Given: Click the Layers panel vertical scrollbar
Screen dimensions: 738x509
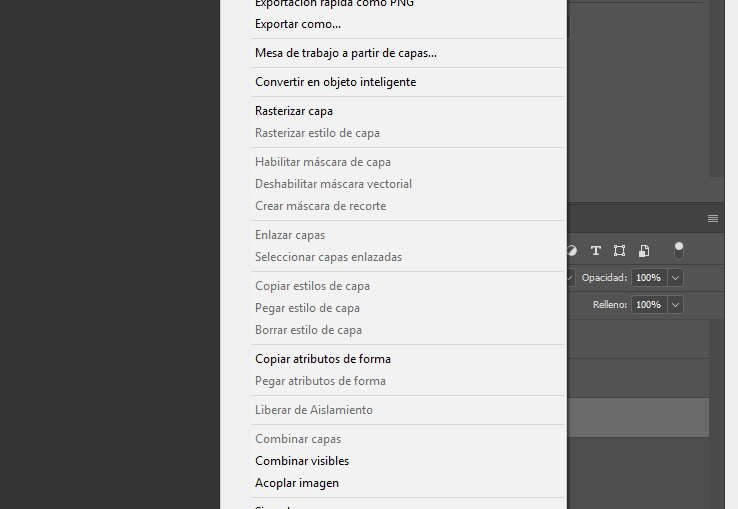Looking at the screenshot, I should (x=716, y=400).
